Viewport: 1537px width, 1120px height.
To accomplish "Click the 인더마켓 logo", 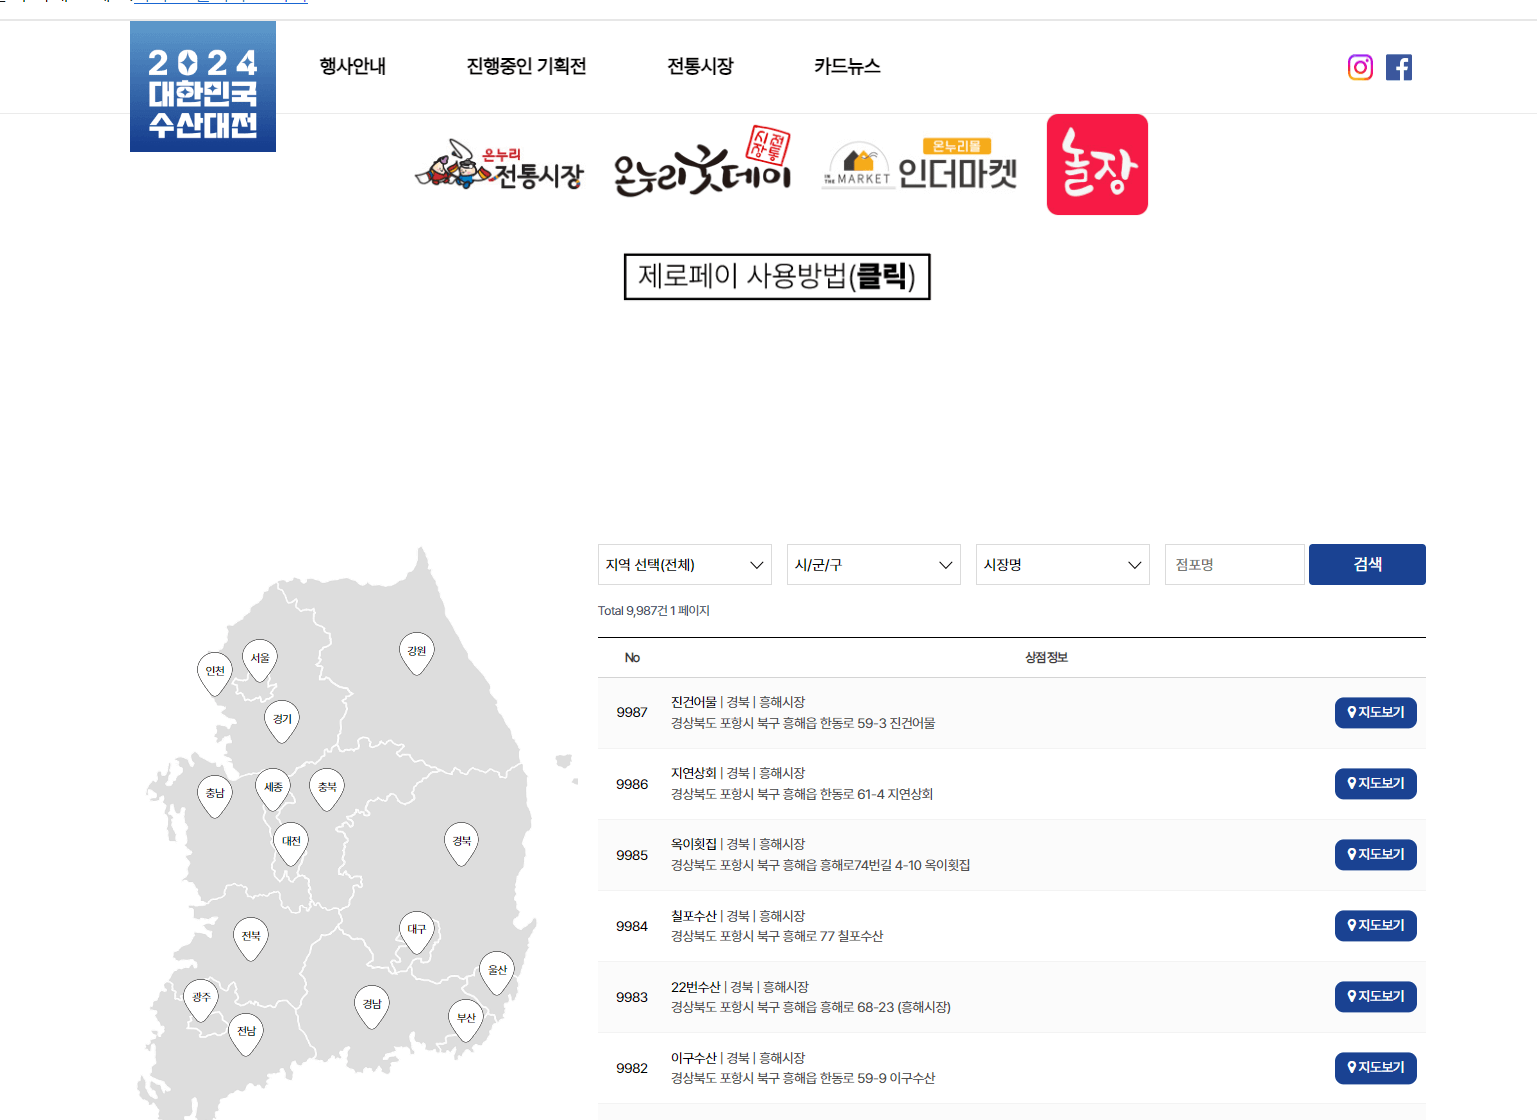I will pyautogui.click(x=920, y=165).
